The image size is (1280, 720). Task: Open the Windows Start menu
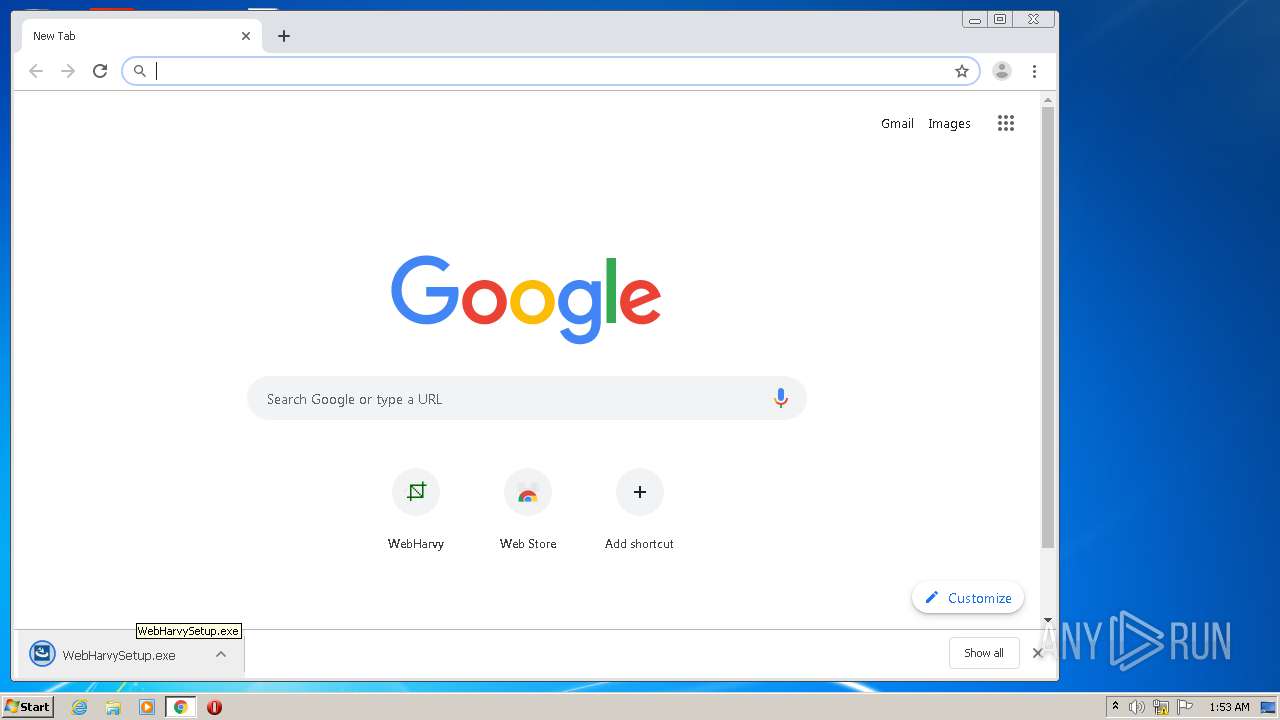point(27,707)
